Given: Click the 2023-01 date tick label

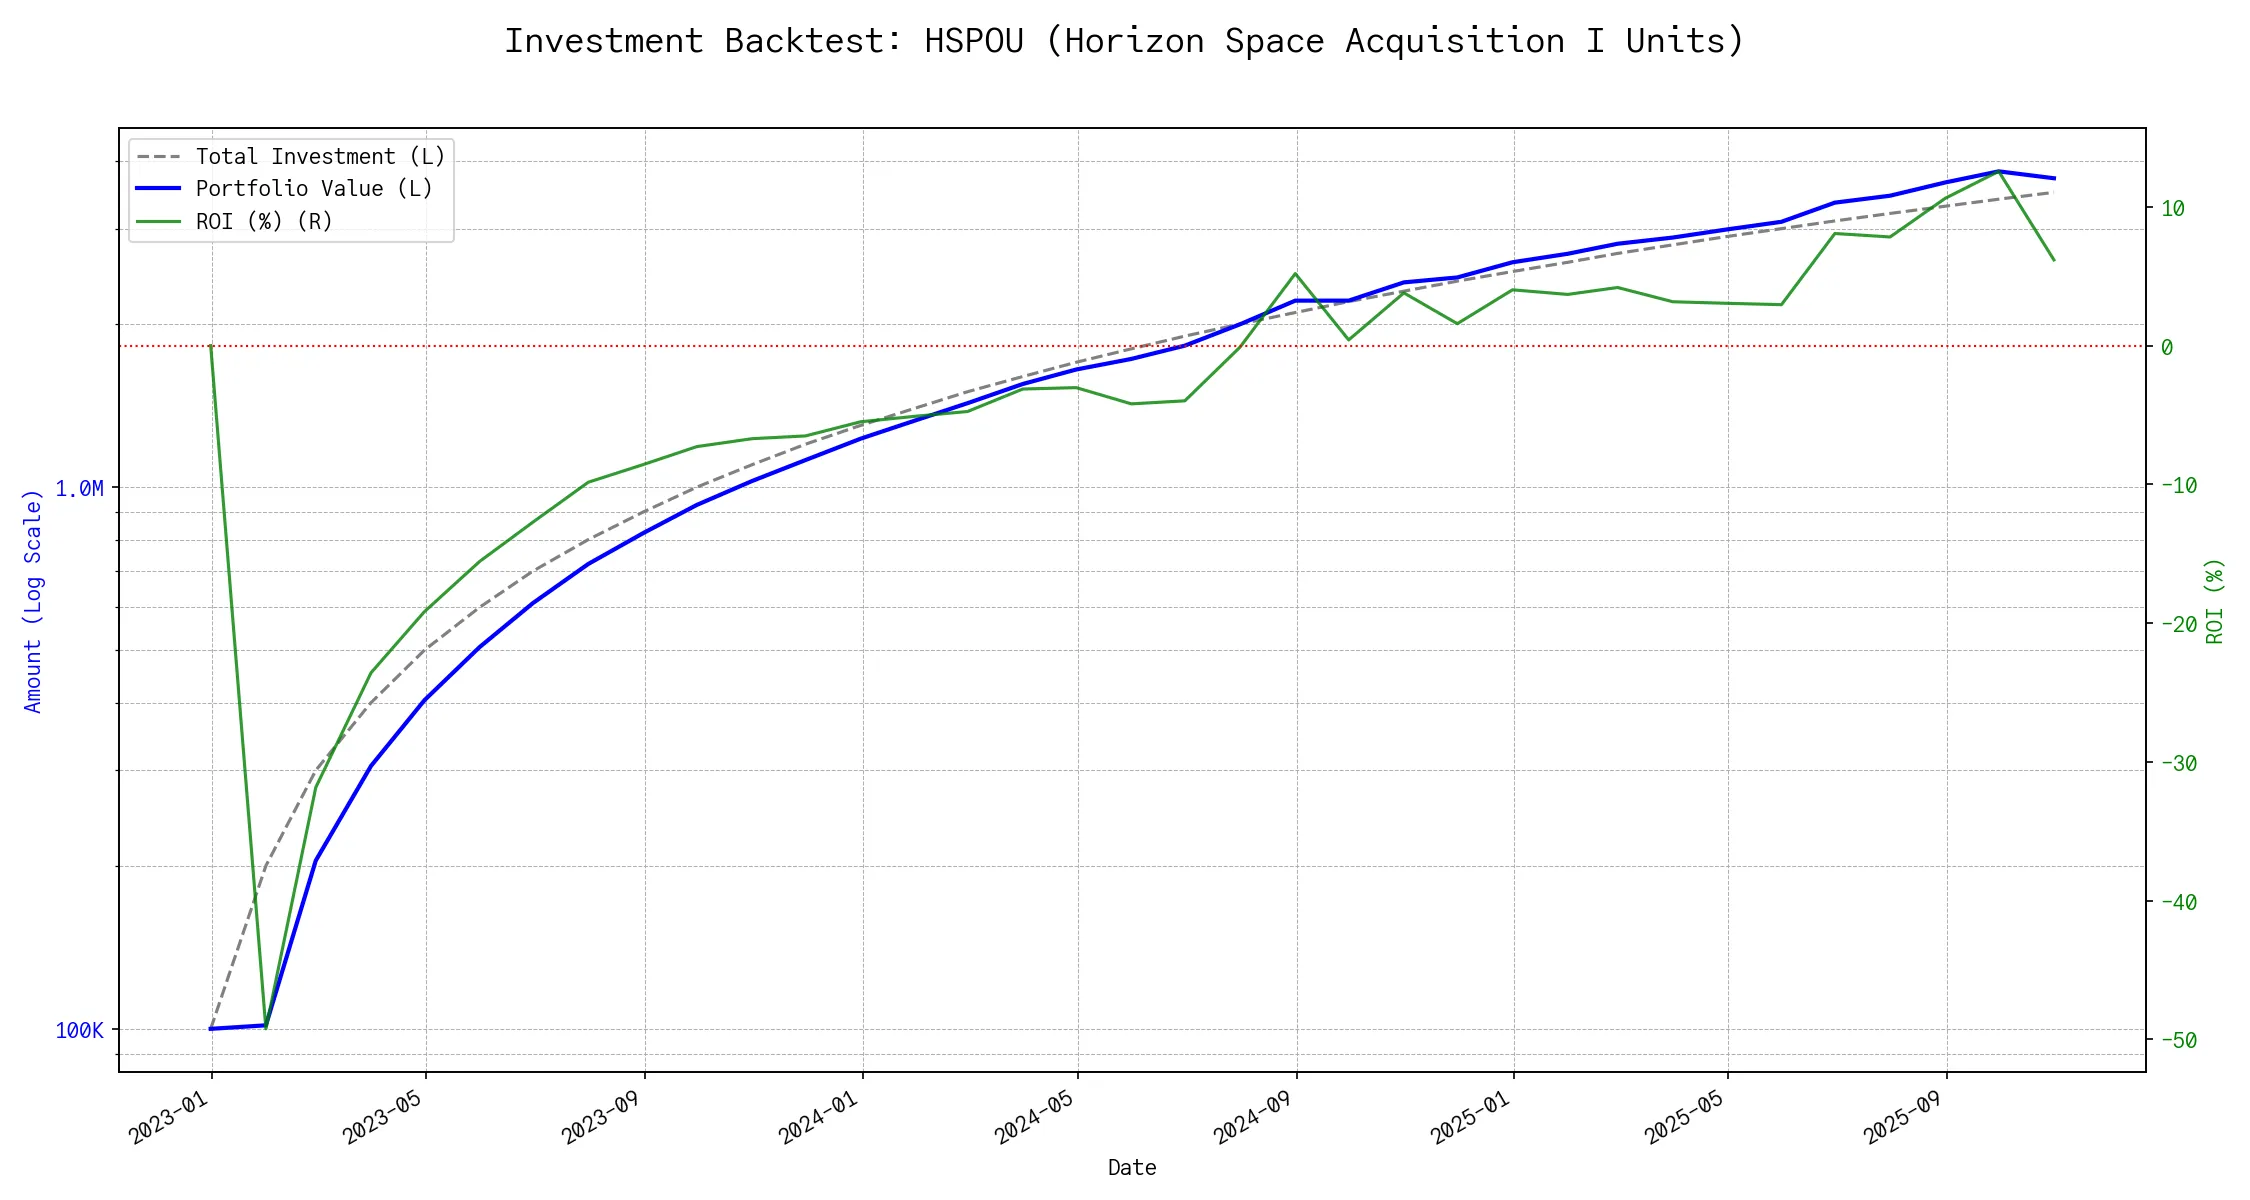Looking at the screenshot, I should click(x=170, y=1117).
